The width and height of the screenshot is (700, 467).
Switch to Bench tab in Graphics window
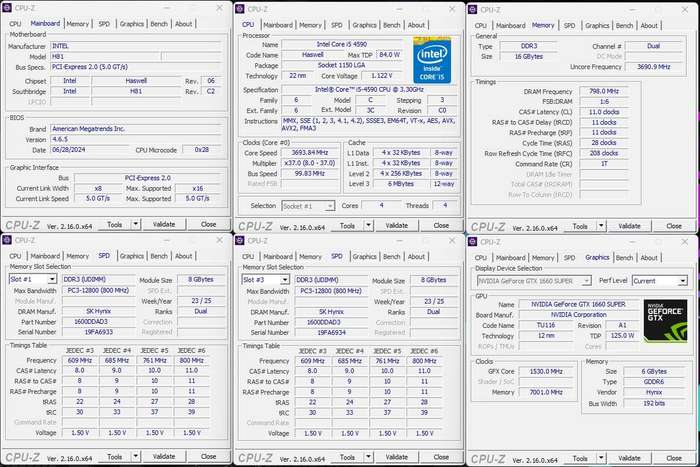pyautogui.click(x=625, y=258)
